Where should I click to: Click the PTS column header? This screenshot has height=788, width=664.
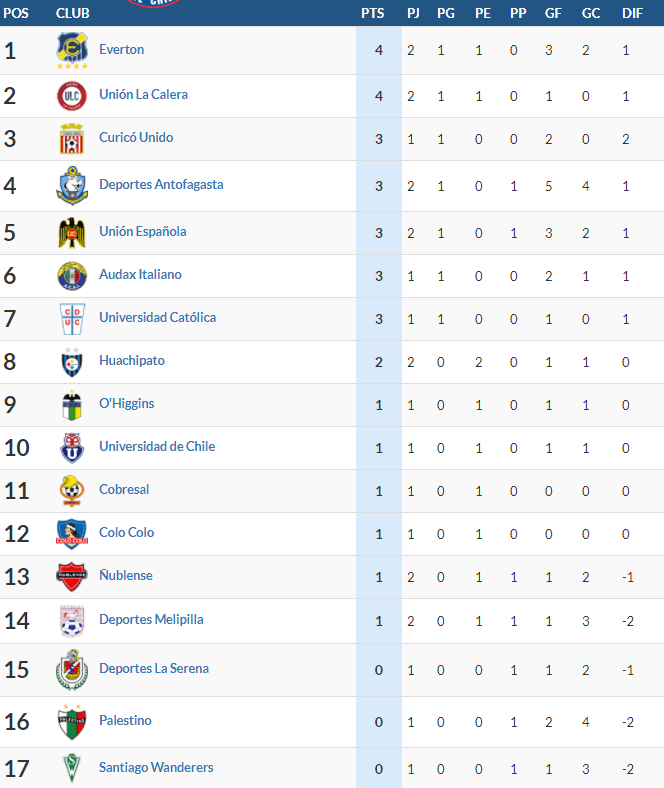pos(372,13)
